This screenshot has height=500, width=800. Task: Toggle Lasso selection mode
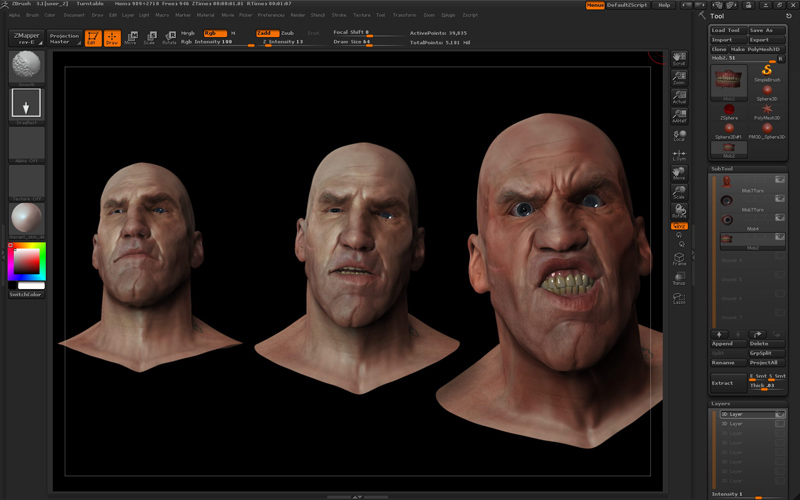(679, 298)
